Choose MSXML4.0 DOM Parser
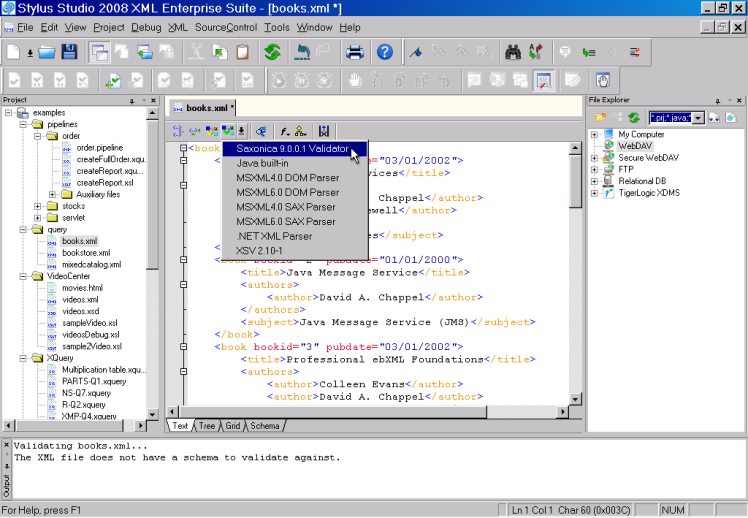The height and width of the screenshot is (518, 748). 295,178
